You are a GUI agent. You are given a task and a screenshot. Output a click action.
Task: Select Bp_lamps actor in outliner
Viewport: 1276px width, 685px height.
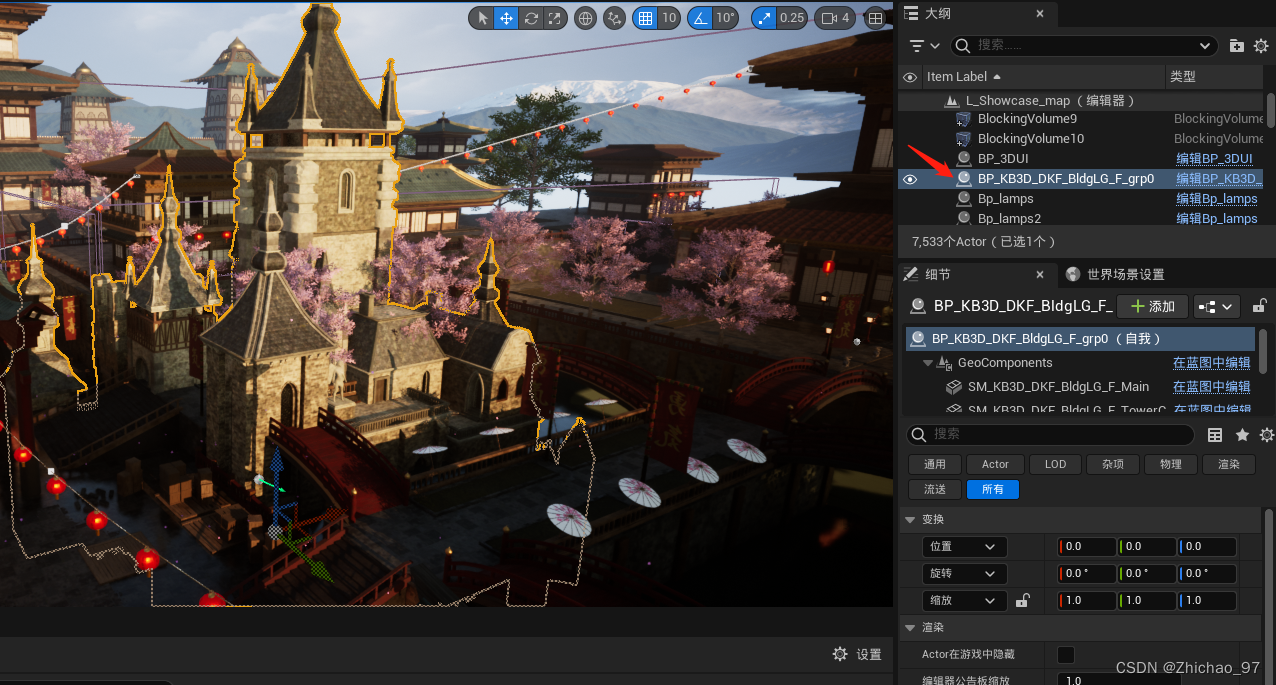[x=1006, y=198]
